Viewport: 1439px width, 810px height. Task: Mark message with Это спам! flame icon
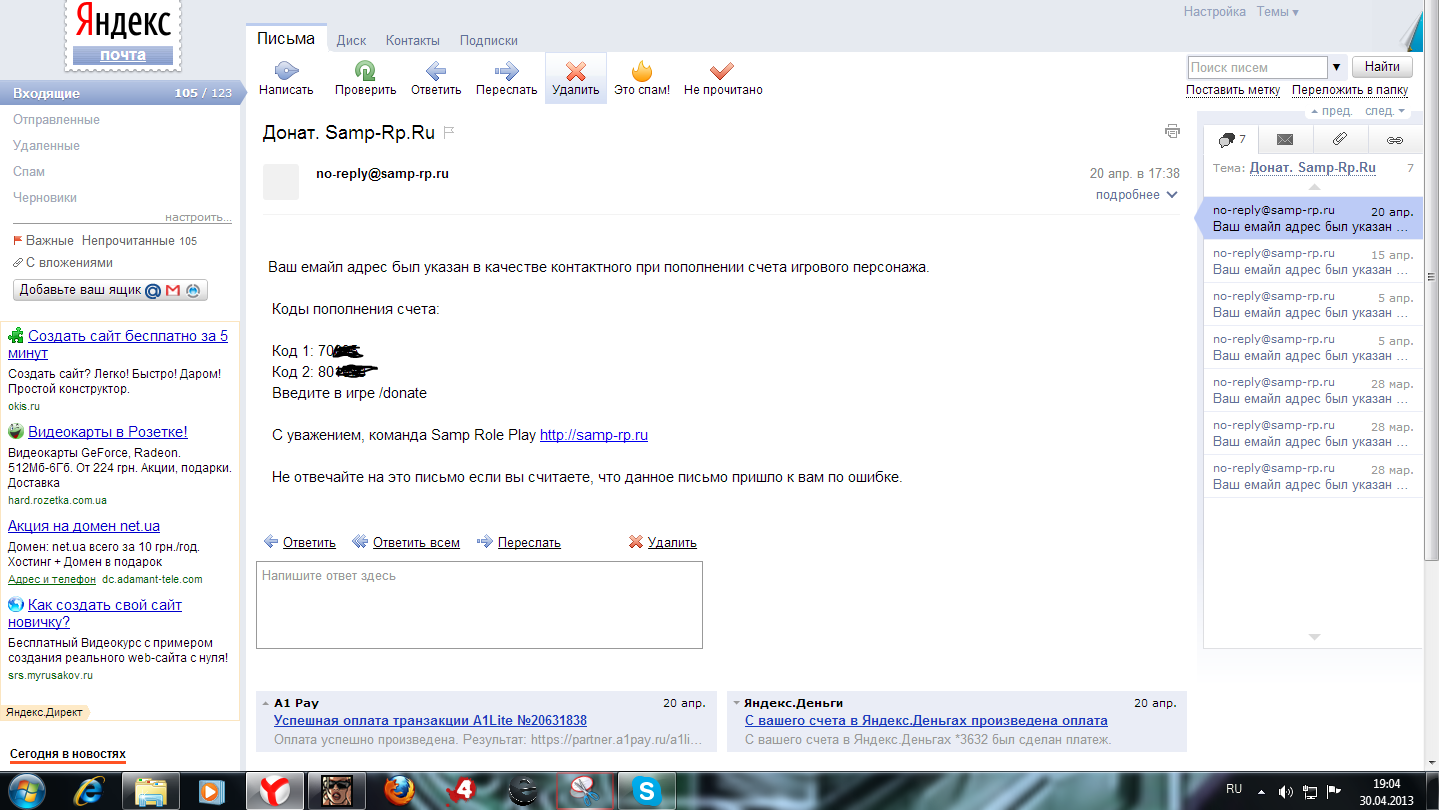tap(642, 71)
